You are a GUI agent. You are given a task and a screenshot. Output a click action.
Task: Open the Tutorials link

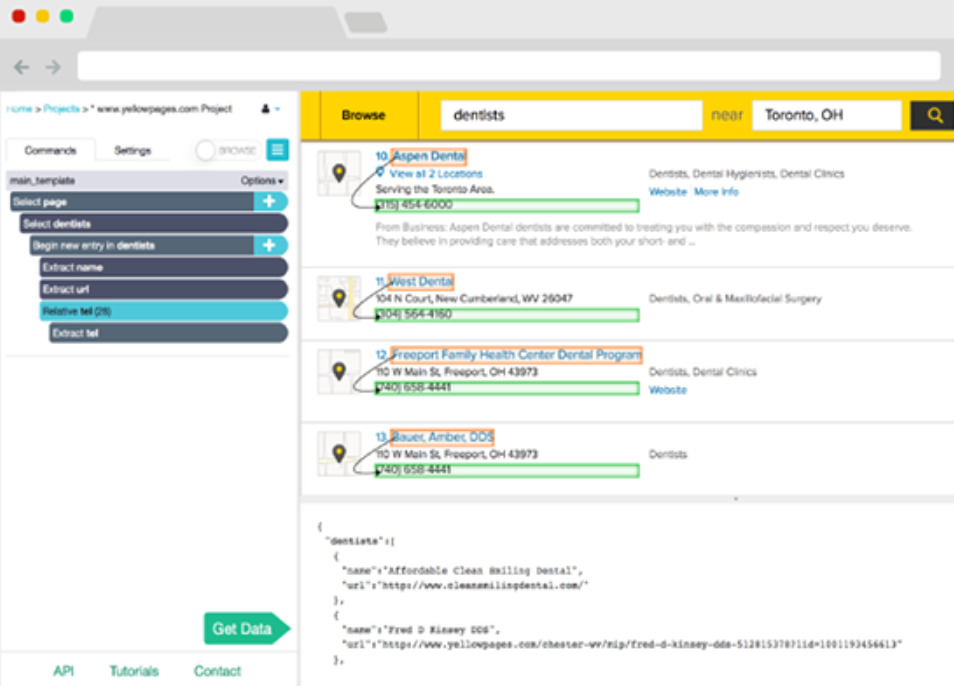(x=134, y=671)
